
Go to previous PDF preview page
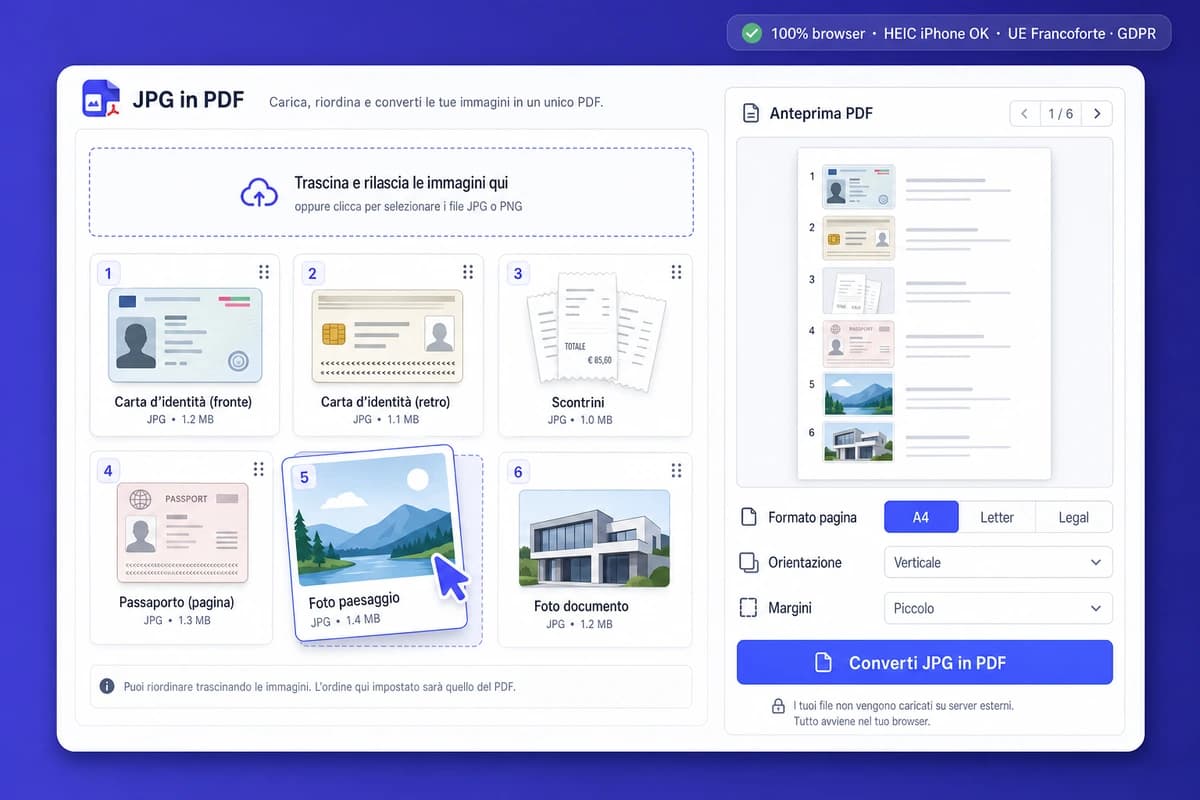tap(1024, 114)
